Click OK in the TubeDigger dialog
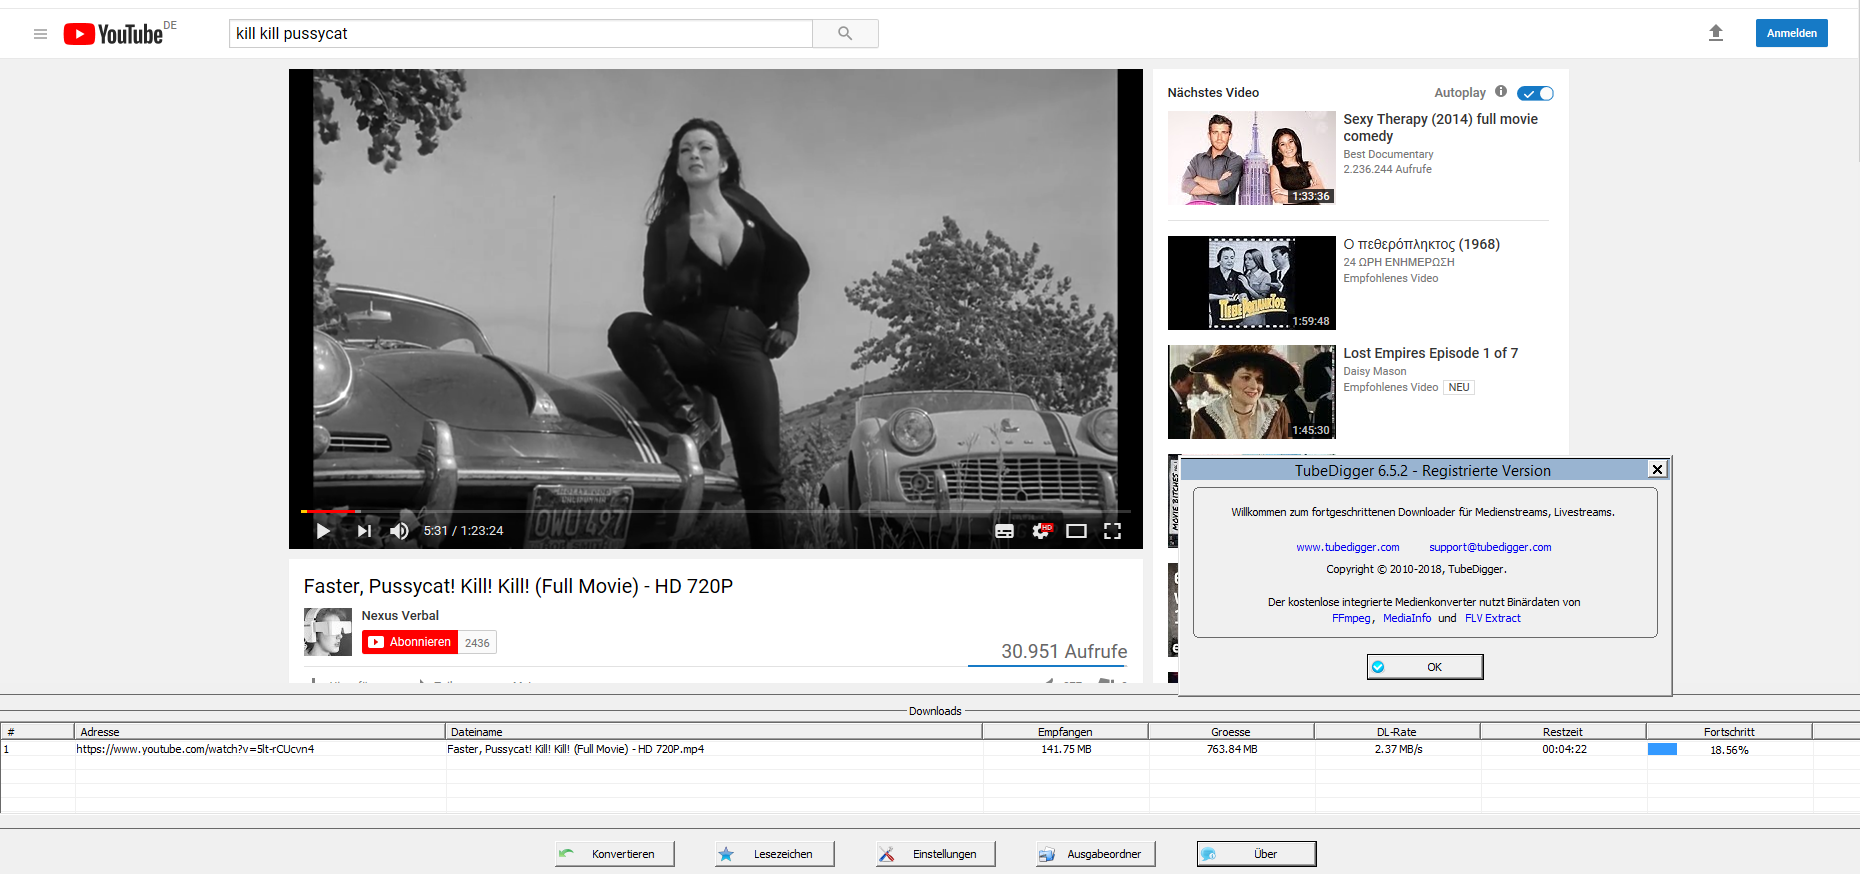Screen dimensions: 1860x874 1425,667
